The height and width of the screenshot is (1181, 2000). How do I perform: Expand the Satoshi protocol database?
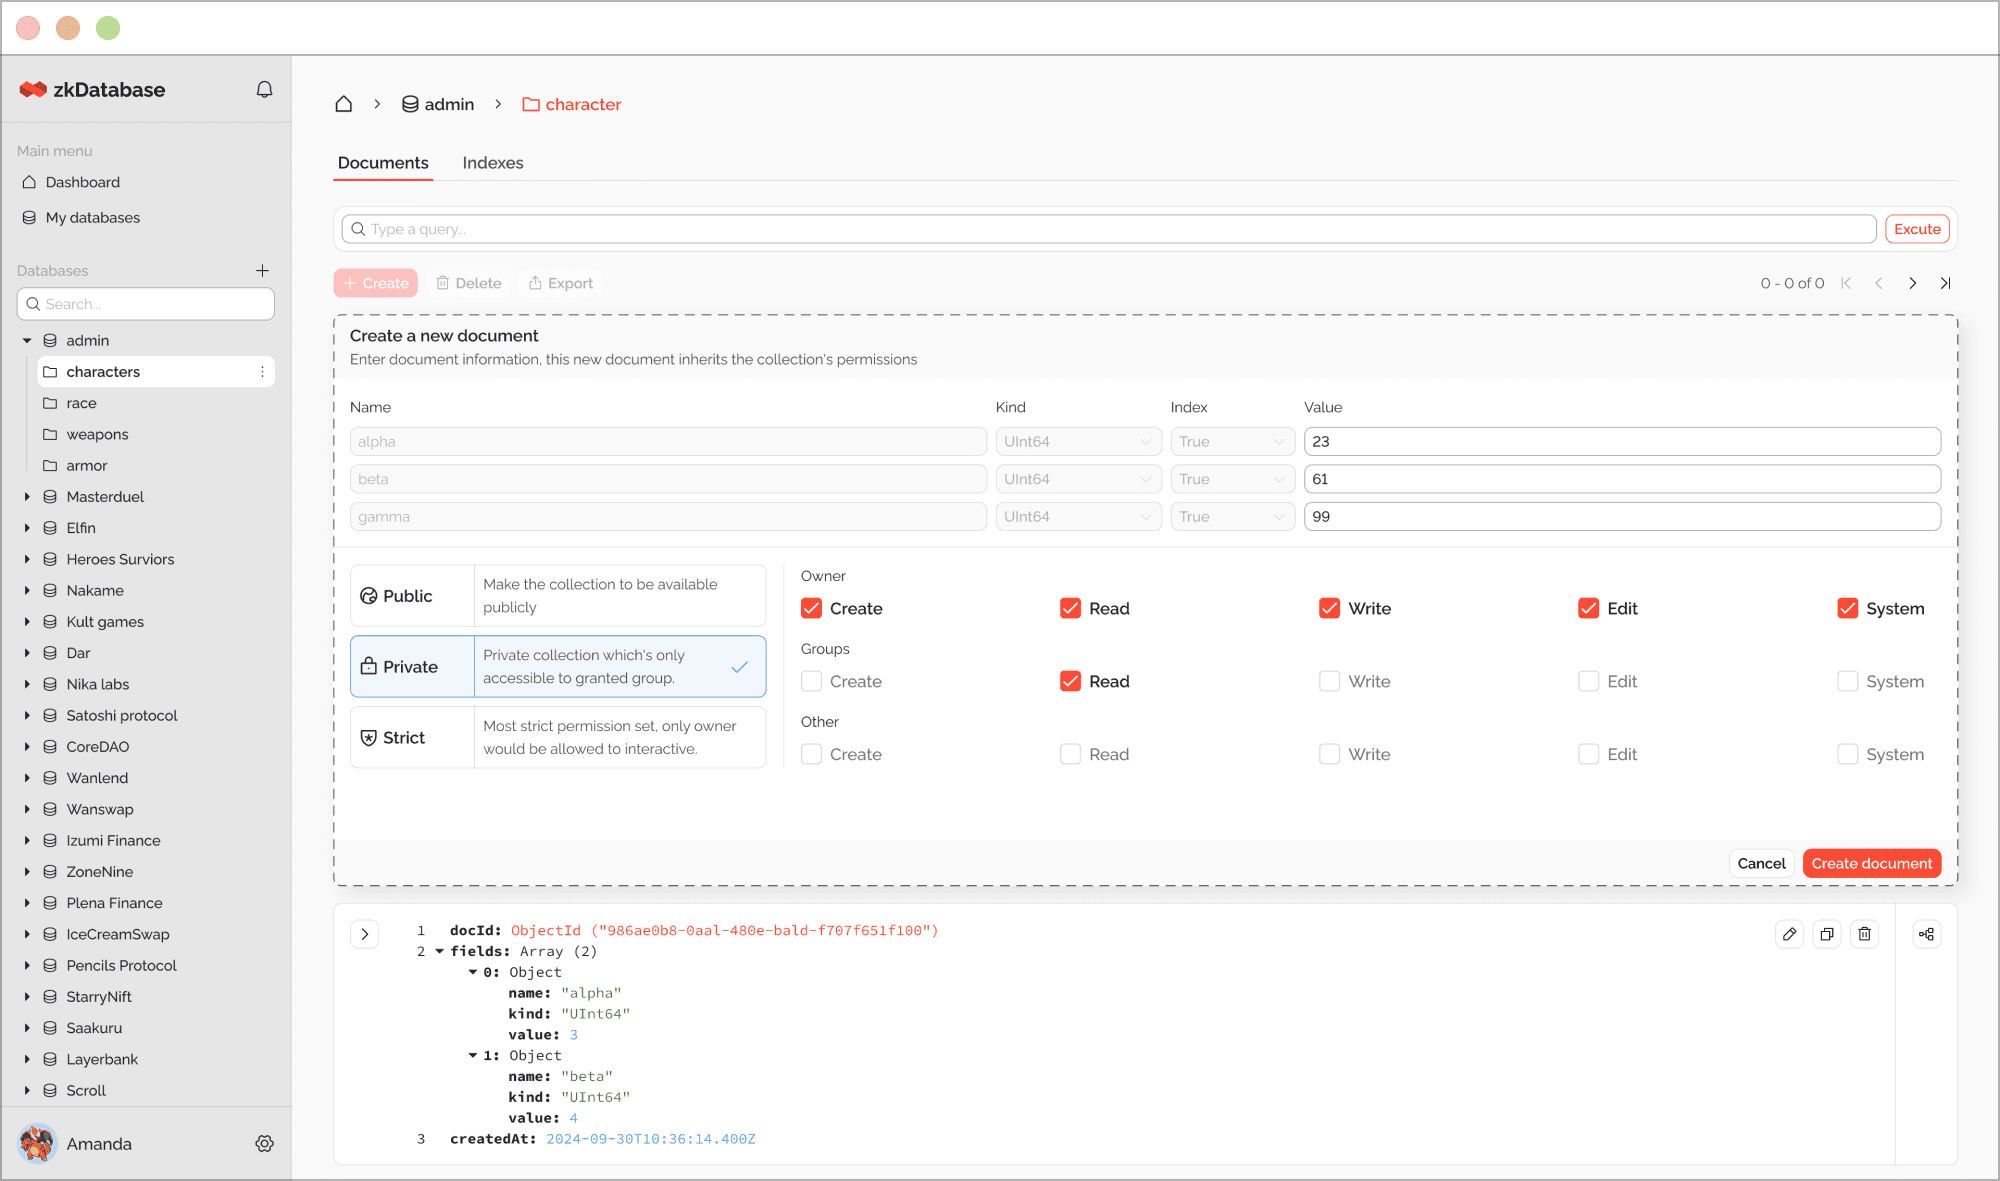pyautogui.click(x=27, y=716)
